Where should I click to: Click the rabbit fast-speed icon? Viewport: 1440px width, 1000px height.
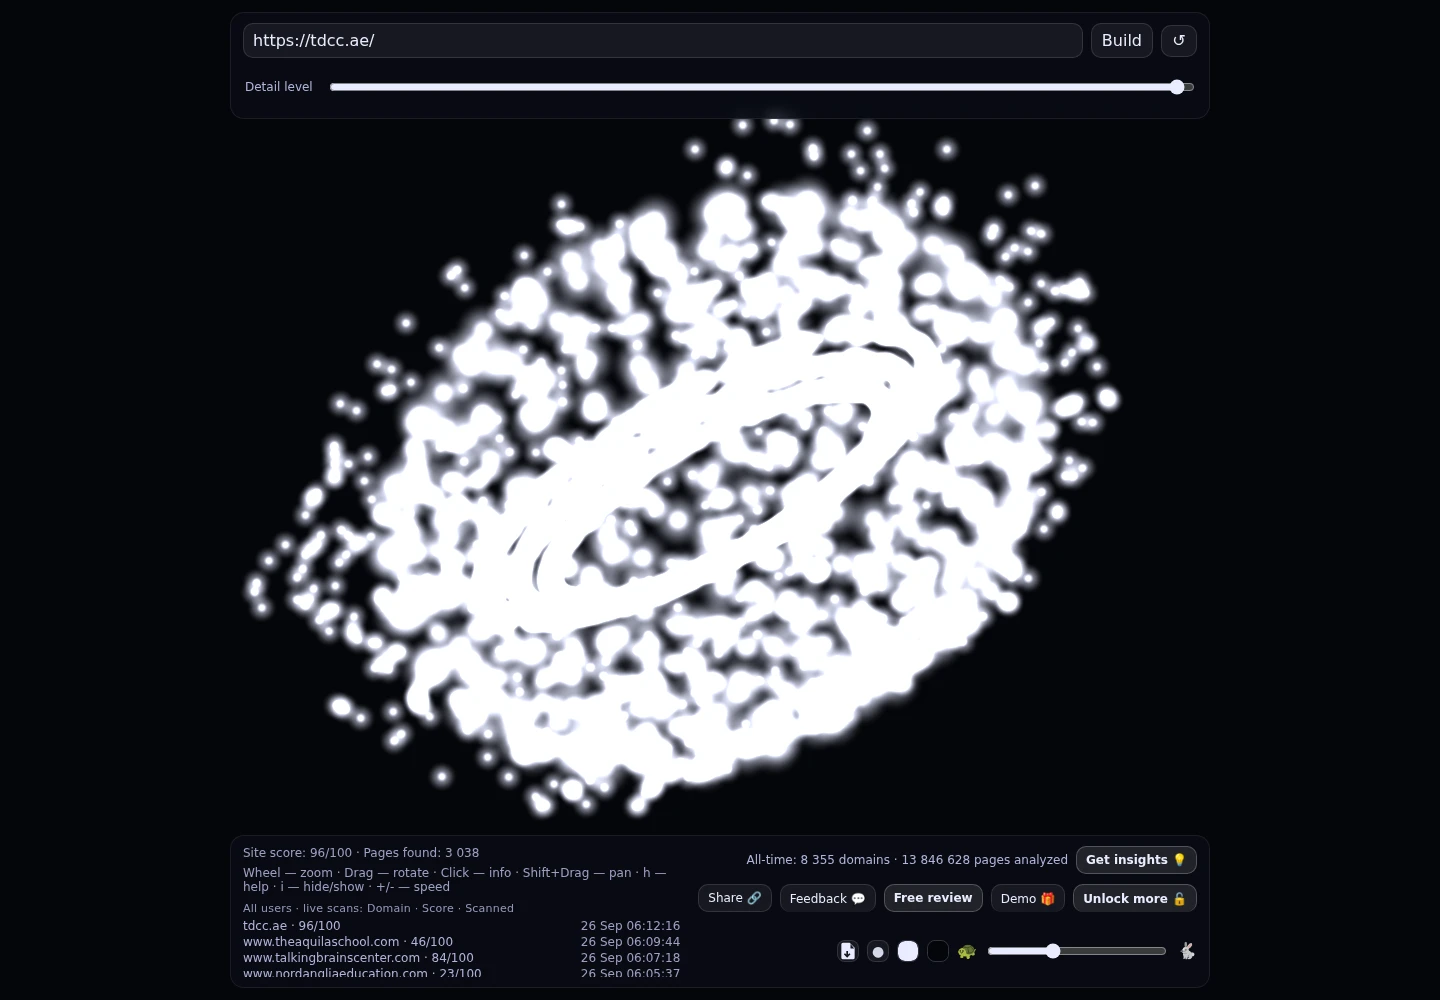coord(1187,951)
